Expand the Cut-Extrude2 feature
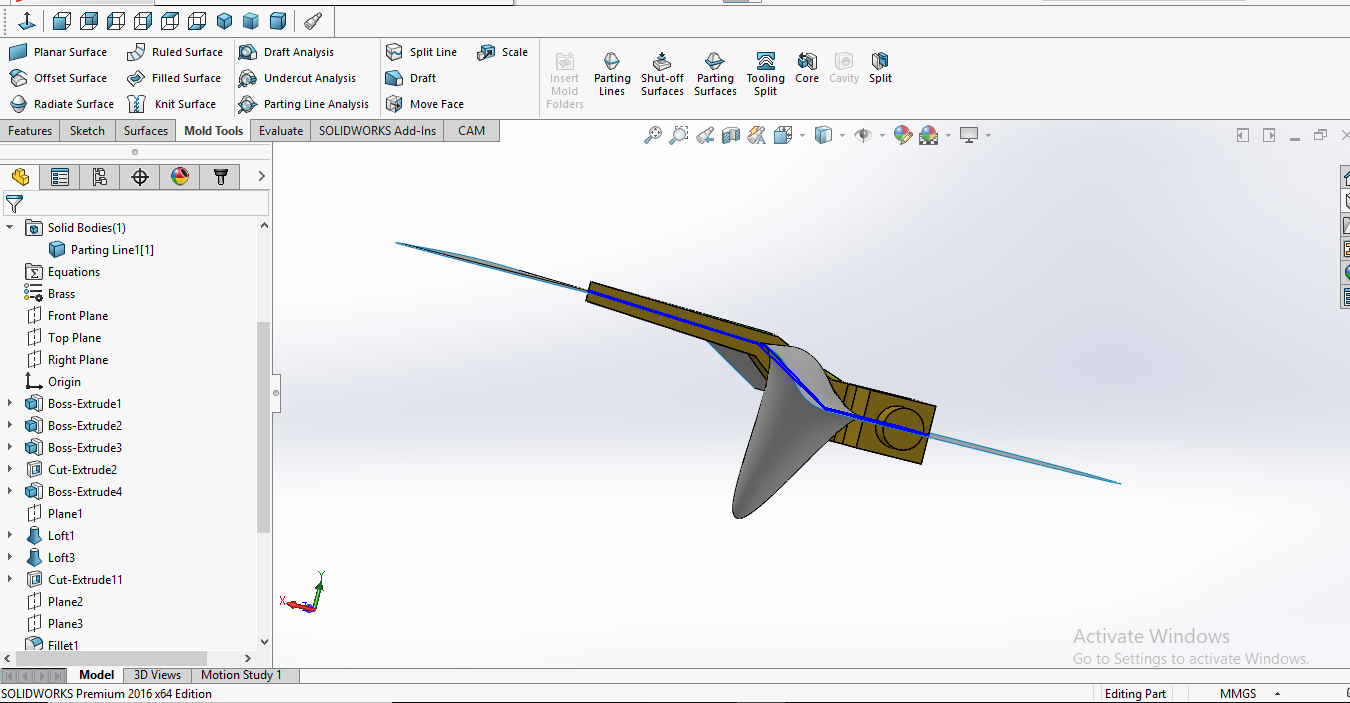 tap(10, 470)
